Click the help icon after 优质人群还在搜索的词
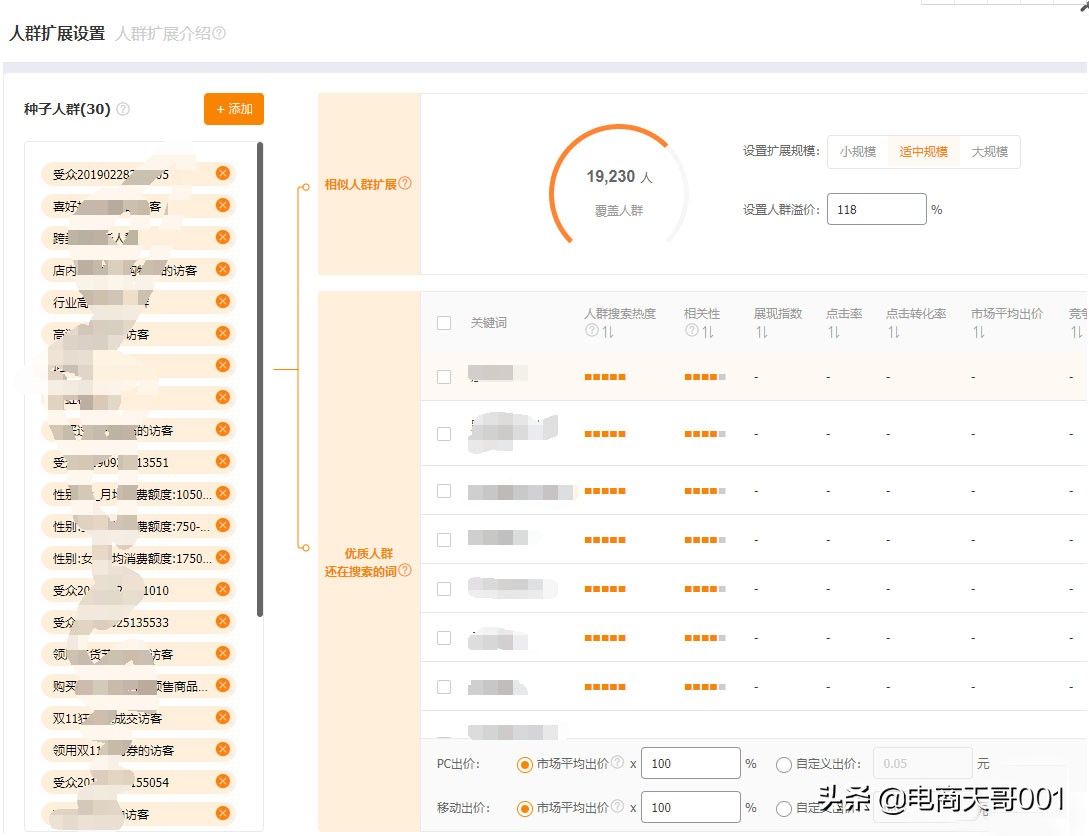Viewport: 1089px width, 836px height. (405, 570)
